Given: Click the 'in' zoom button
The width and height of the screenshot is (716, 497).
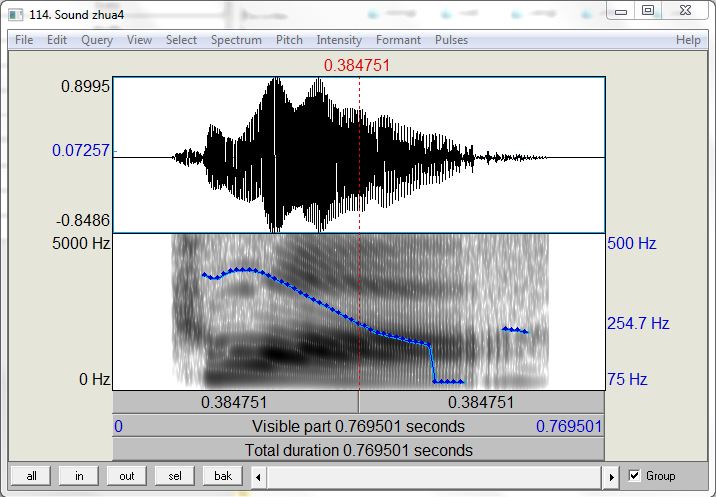Looking at the screenshot, I should click(79, 476).
